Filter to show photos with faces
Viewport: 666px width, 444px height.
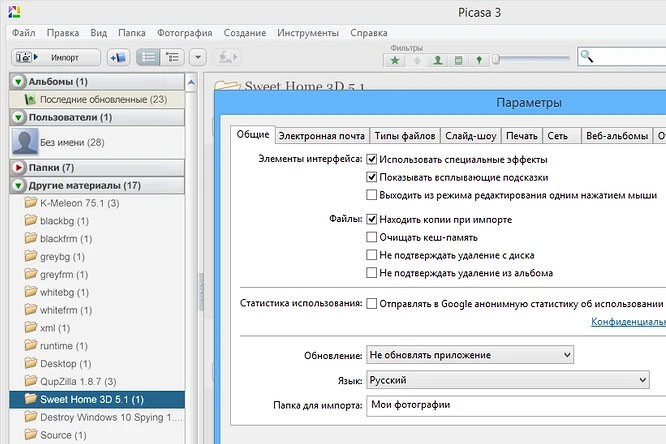pyautogui.click(x=437, y=61)
